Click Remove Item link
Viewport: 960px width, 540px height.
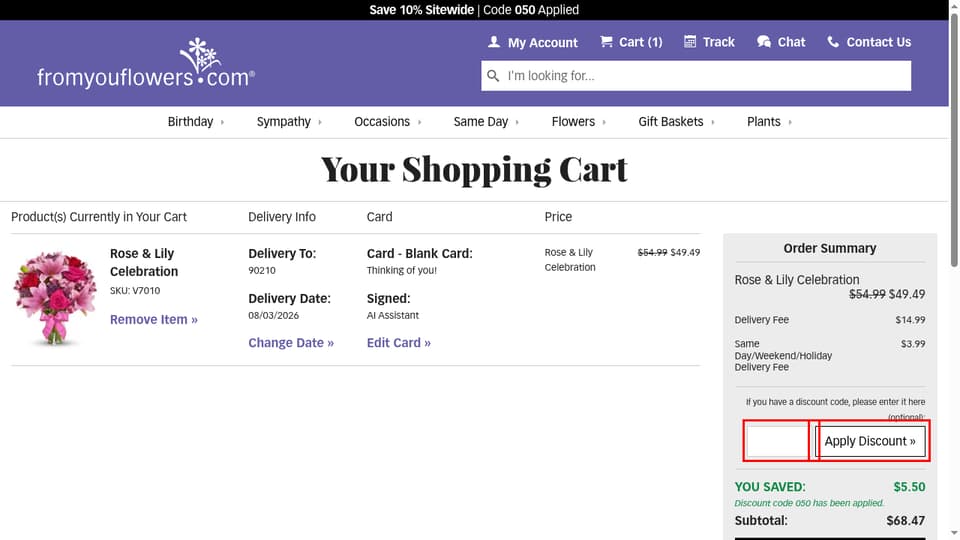pyautogui.click(x=154, y=320)
